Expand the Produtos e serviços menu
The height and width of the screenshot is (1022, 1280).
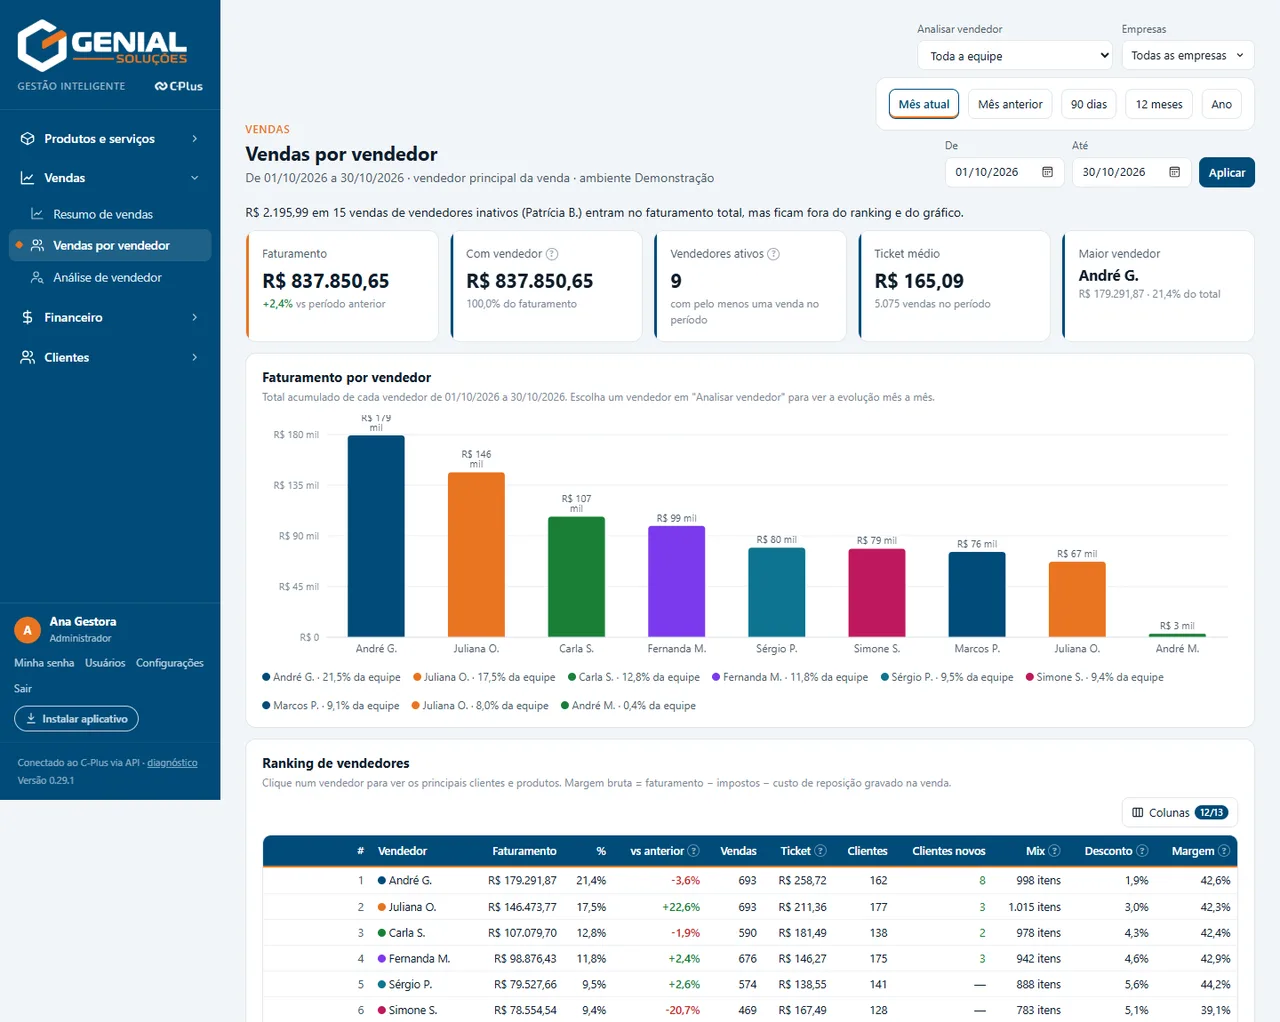110,139
